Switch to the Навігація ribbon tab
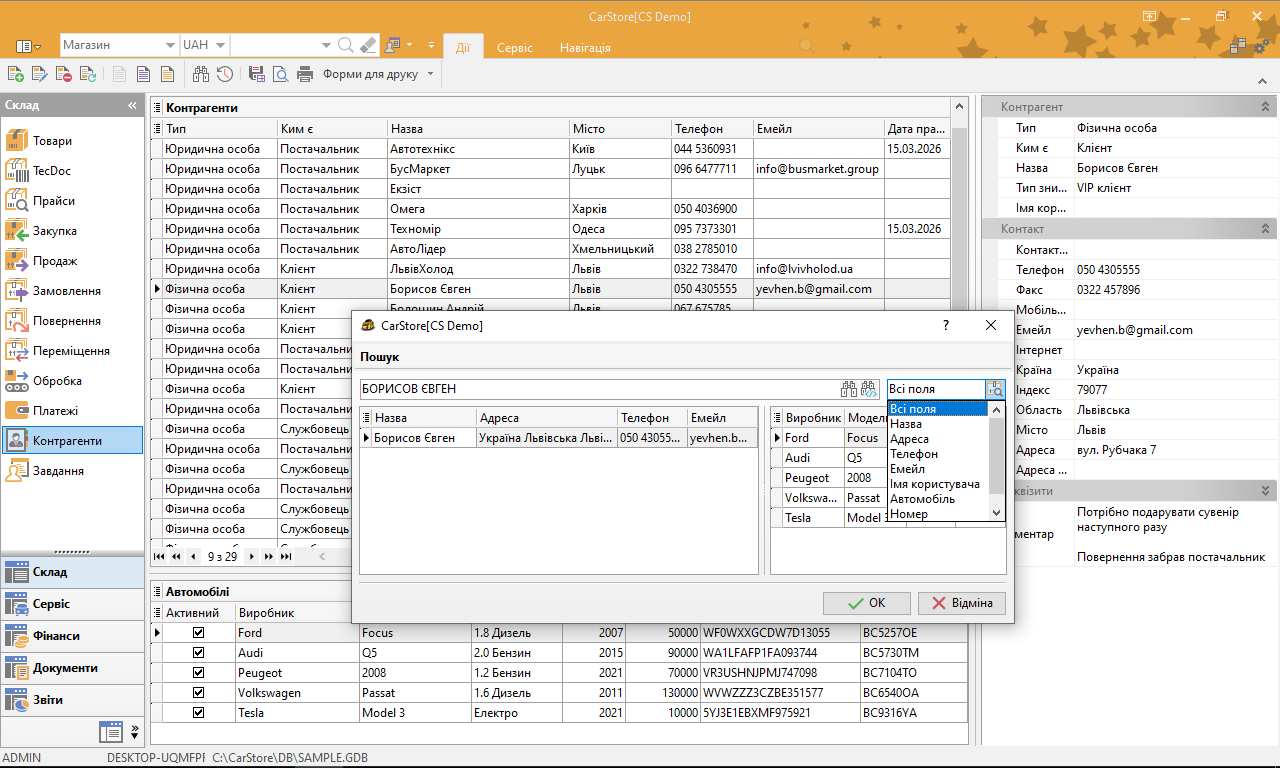The height and width of the screenshot is (768, 1280). 585,47
